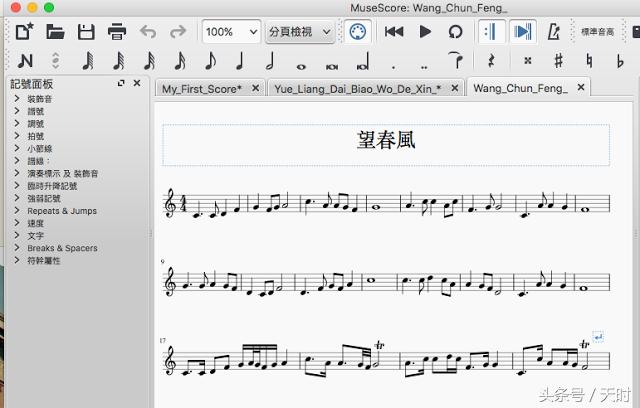Apply the sharp accidental
This screenshot has width=640, height=408.
point(559,61)
